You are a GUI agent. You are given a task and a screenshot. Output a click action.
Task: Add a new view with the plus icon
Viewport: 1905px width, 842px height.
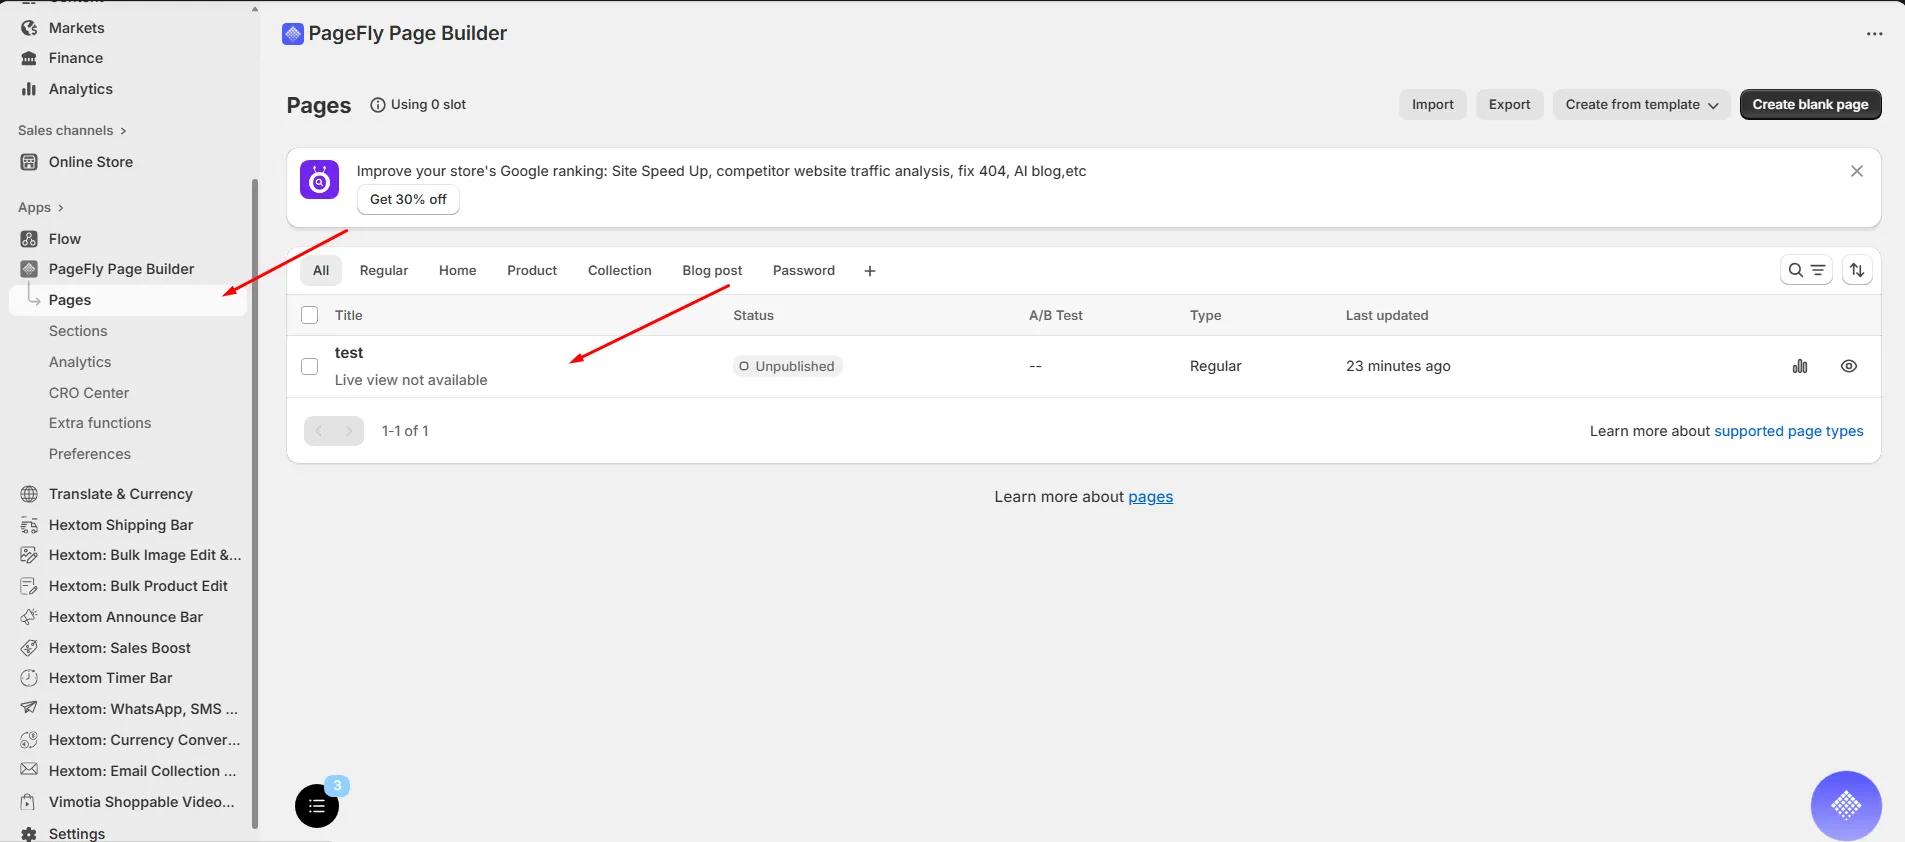coord(870,271)
